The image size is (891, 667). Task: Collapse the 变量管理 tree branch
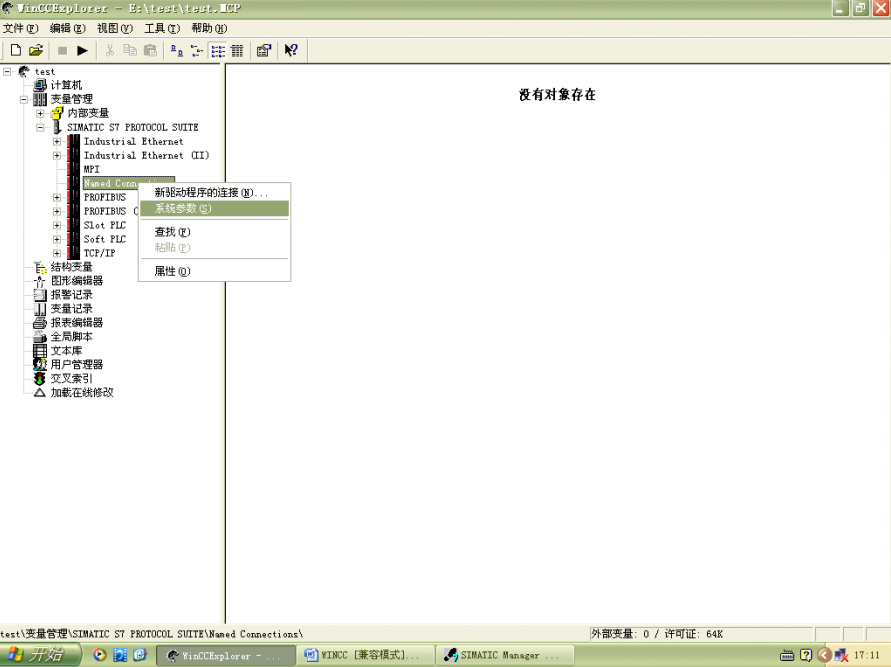click(24, 99)
